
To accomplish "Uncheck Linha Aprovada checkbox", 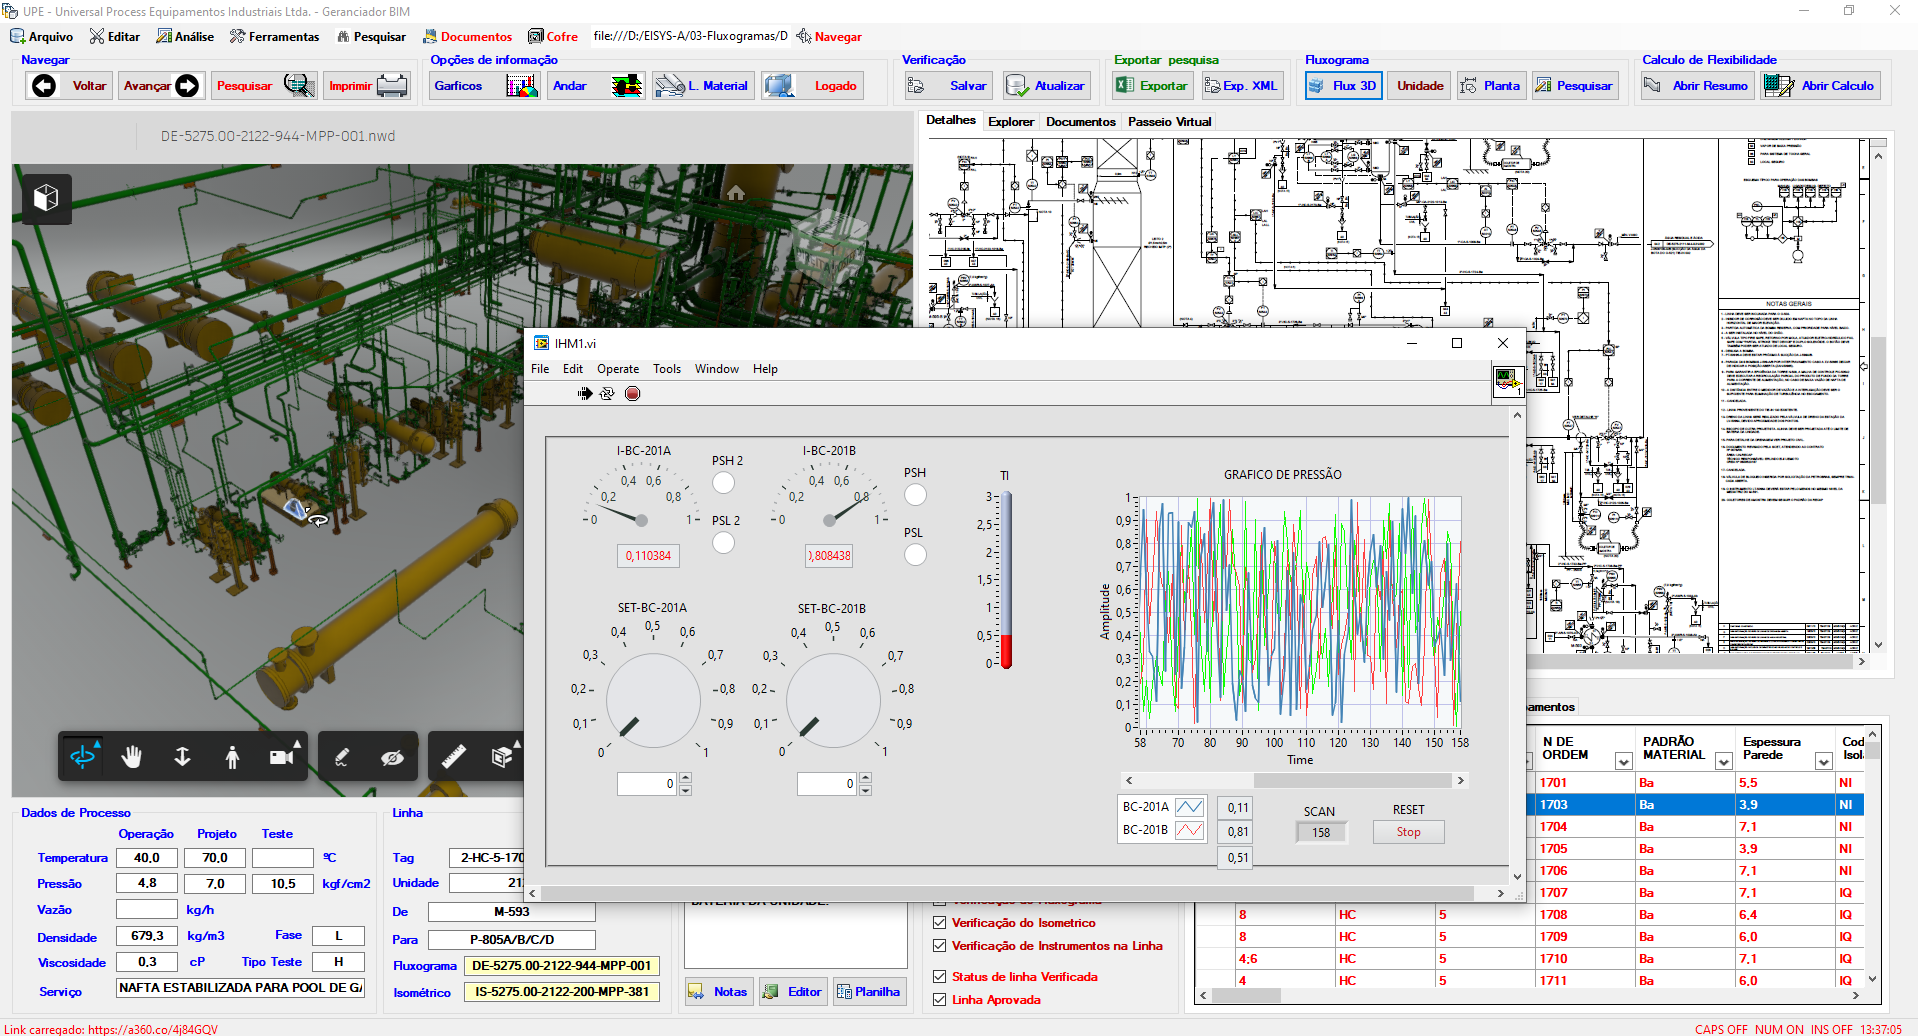I will 939,1000.
